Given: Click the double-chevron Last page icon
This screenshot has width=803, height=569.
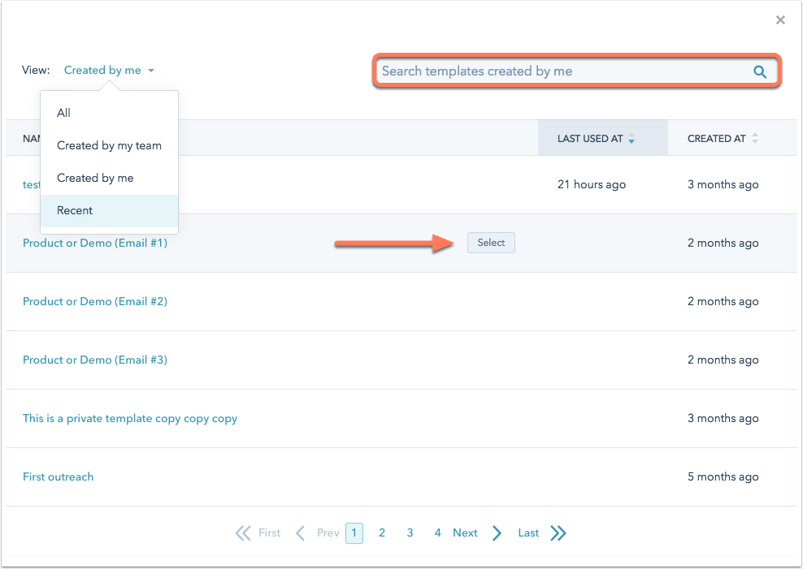Looking at the screenshot, I should click(x=558, y=533).
